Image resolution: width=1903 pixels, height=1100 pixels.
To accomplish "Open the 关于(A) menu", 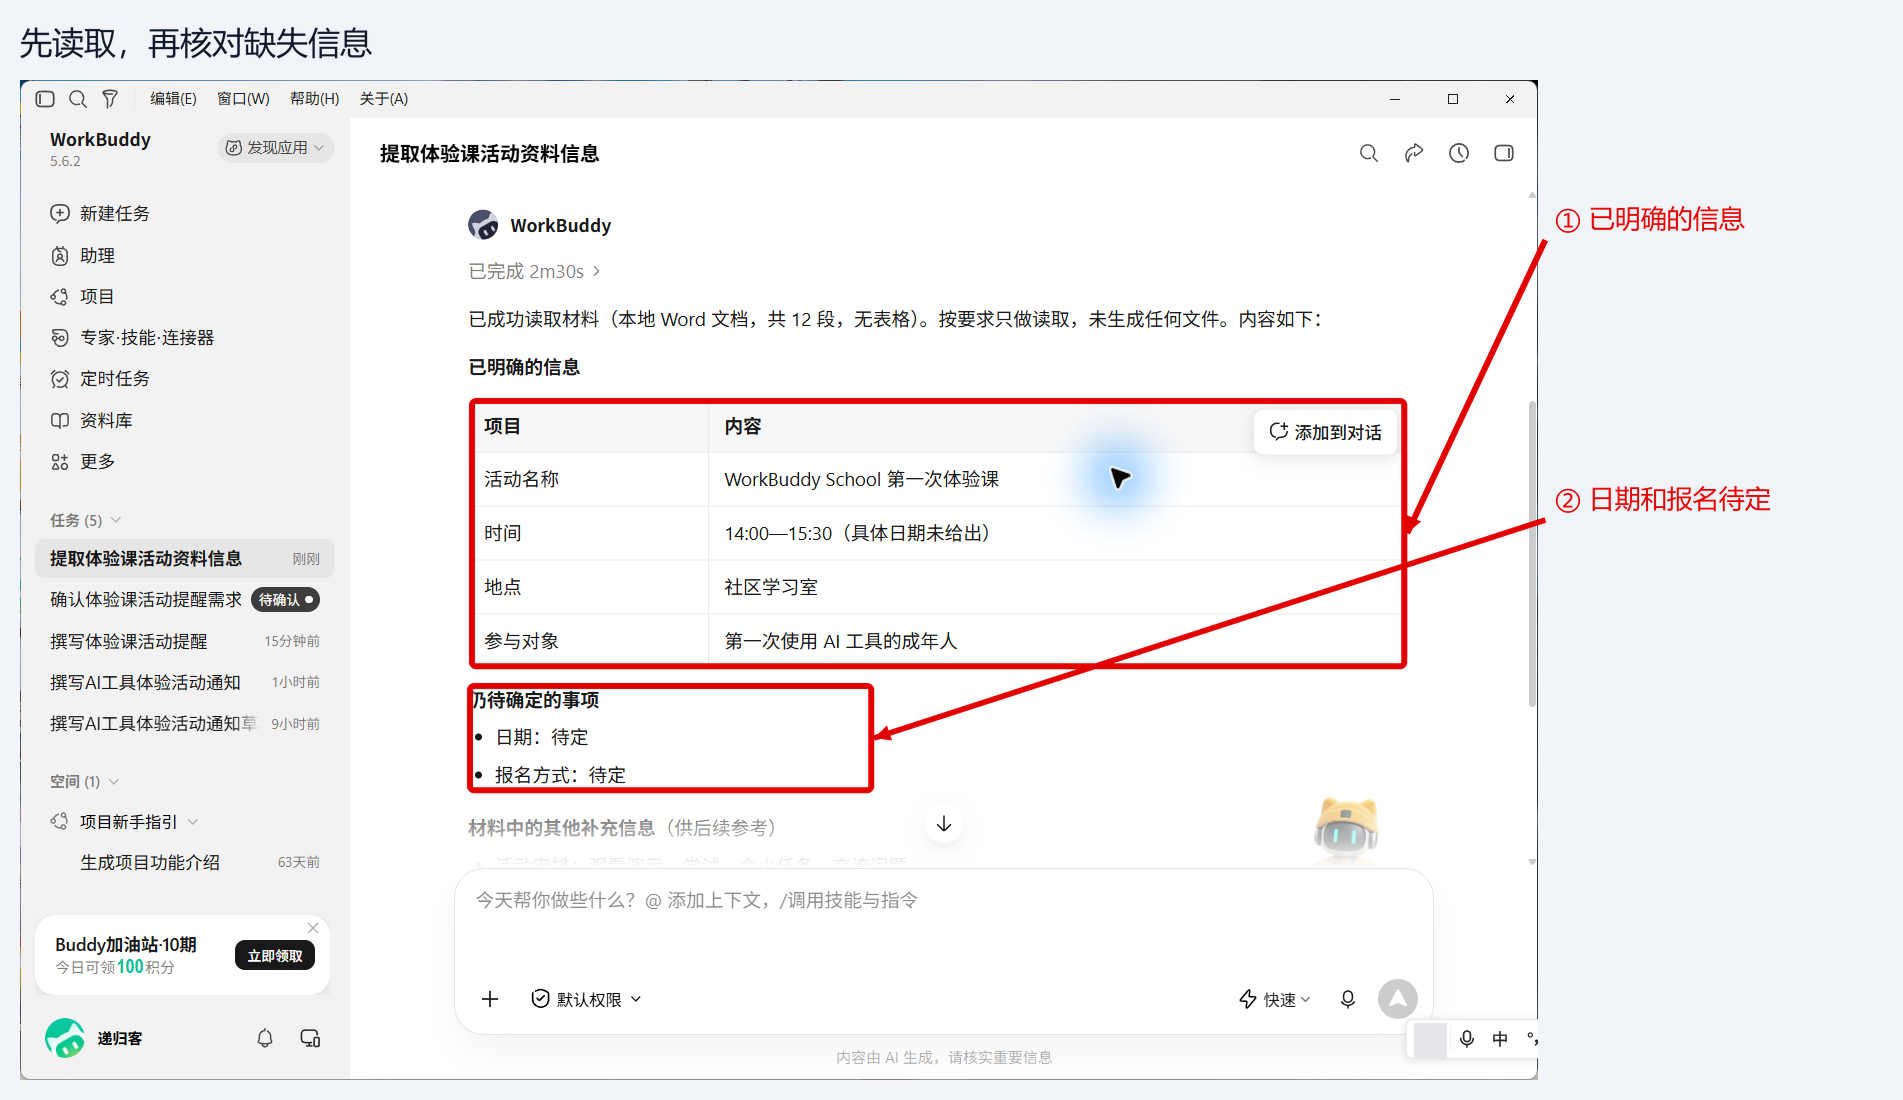I will pyautogui.click(x=384, y=98).
